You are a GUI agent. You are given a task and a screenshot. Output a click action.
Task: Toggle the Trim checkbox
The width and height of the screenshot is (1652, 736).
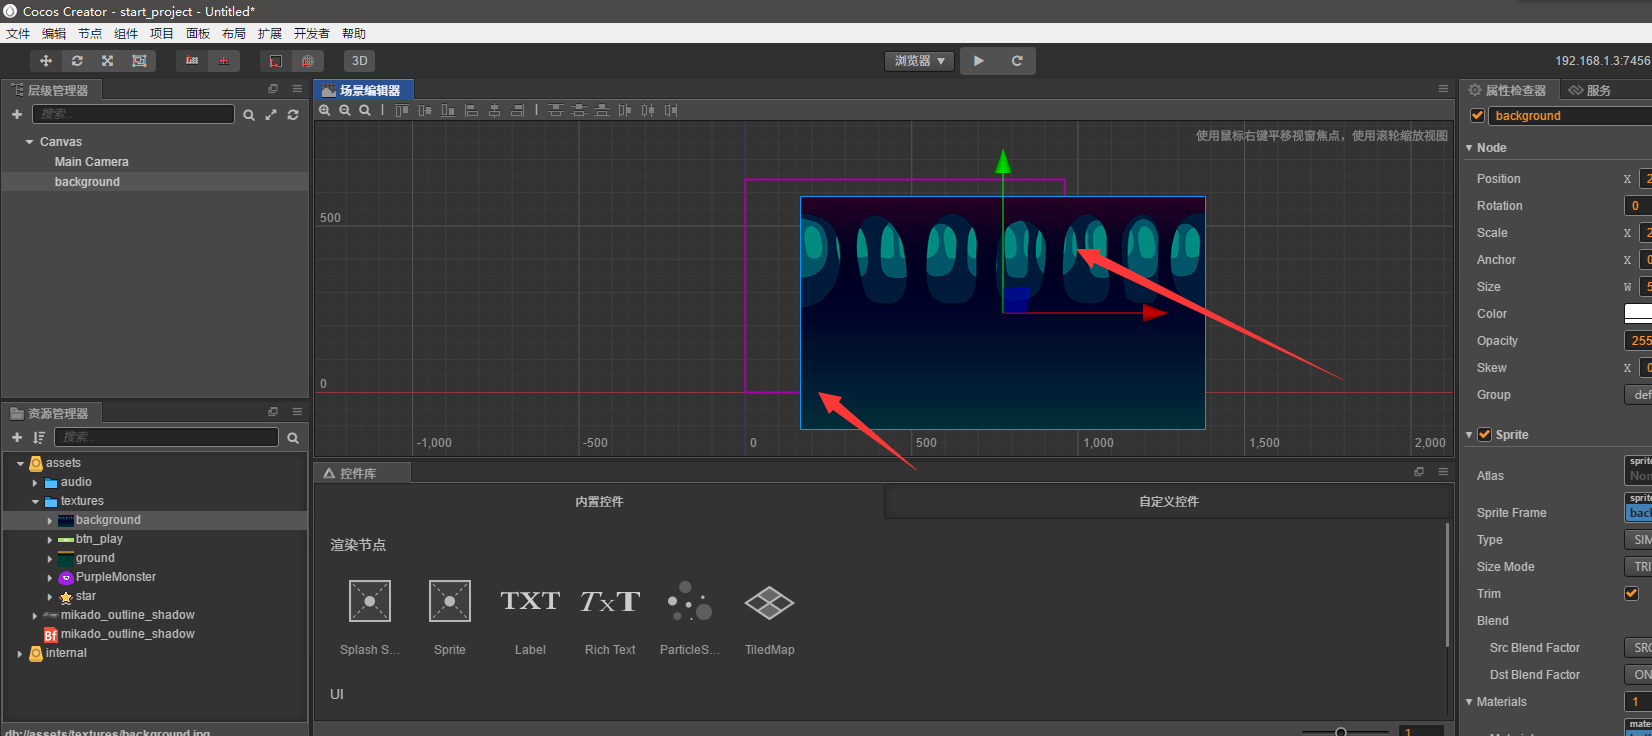pyautogui.click(x=1631, y=593)
